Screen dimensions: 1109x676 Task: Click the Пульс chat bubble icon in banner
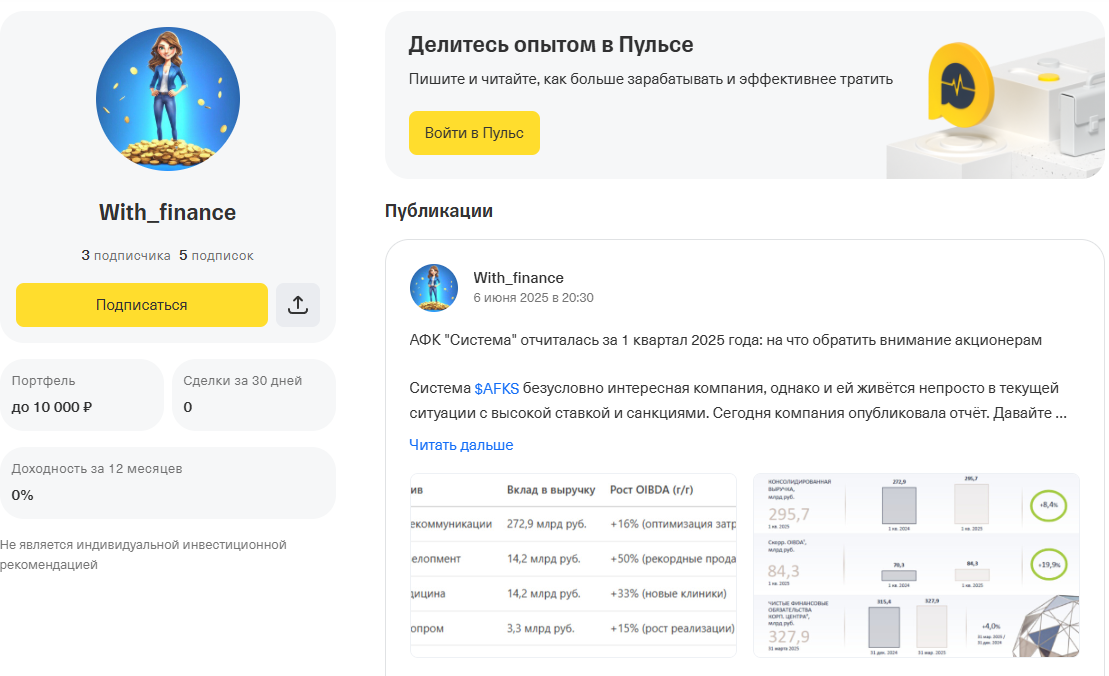coord(960,86)
